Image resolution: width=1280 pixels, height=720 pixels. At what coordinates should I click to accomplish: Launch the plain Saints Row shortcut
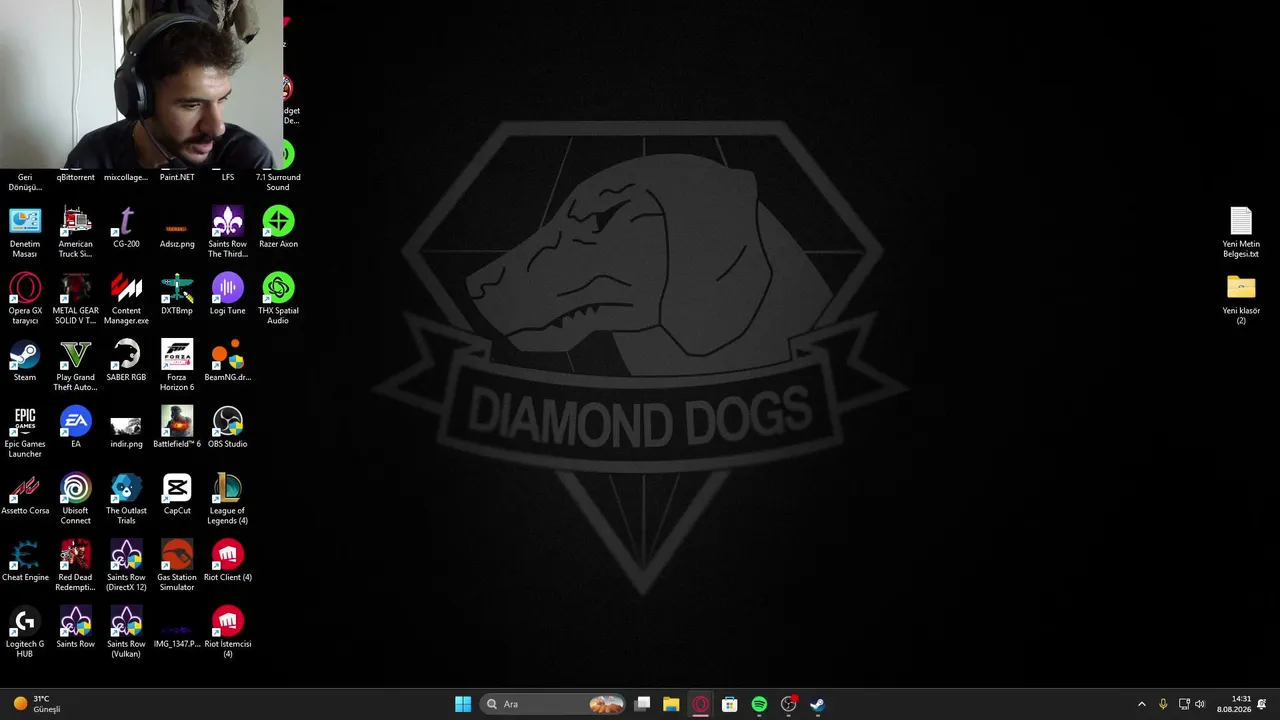76,628
